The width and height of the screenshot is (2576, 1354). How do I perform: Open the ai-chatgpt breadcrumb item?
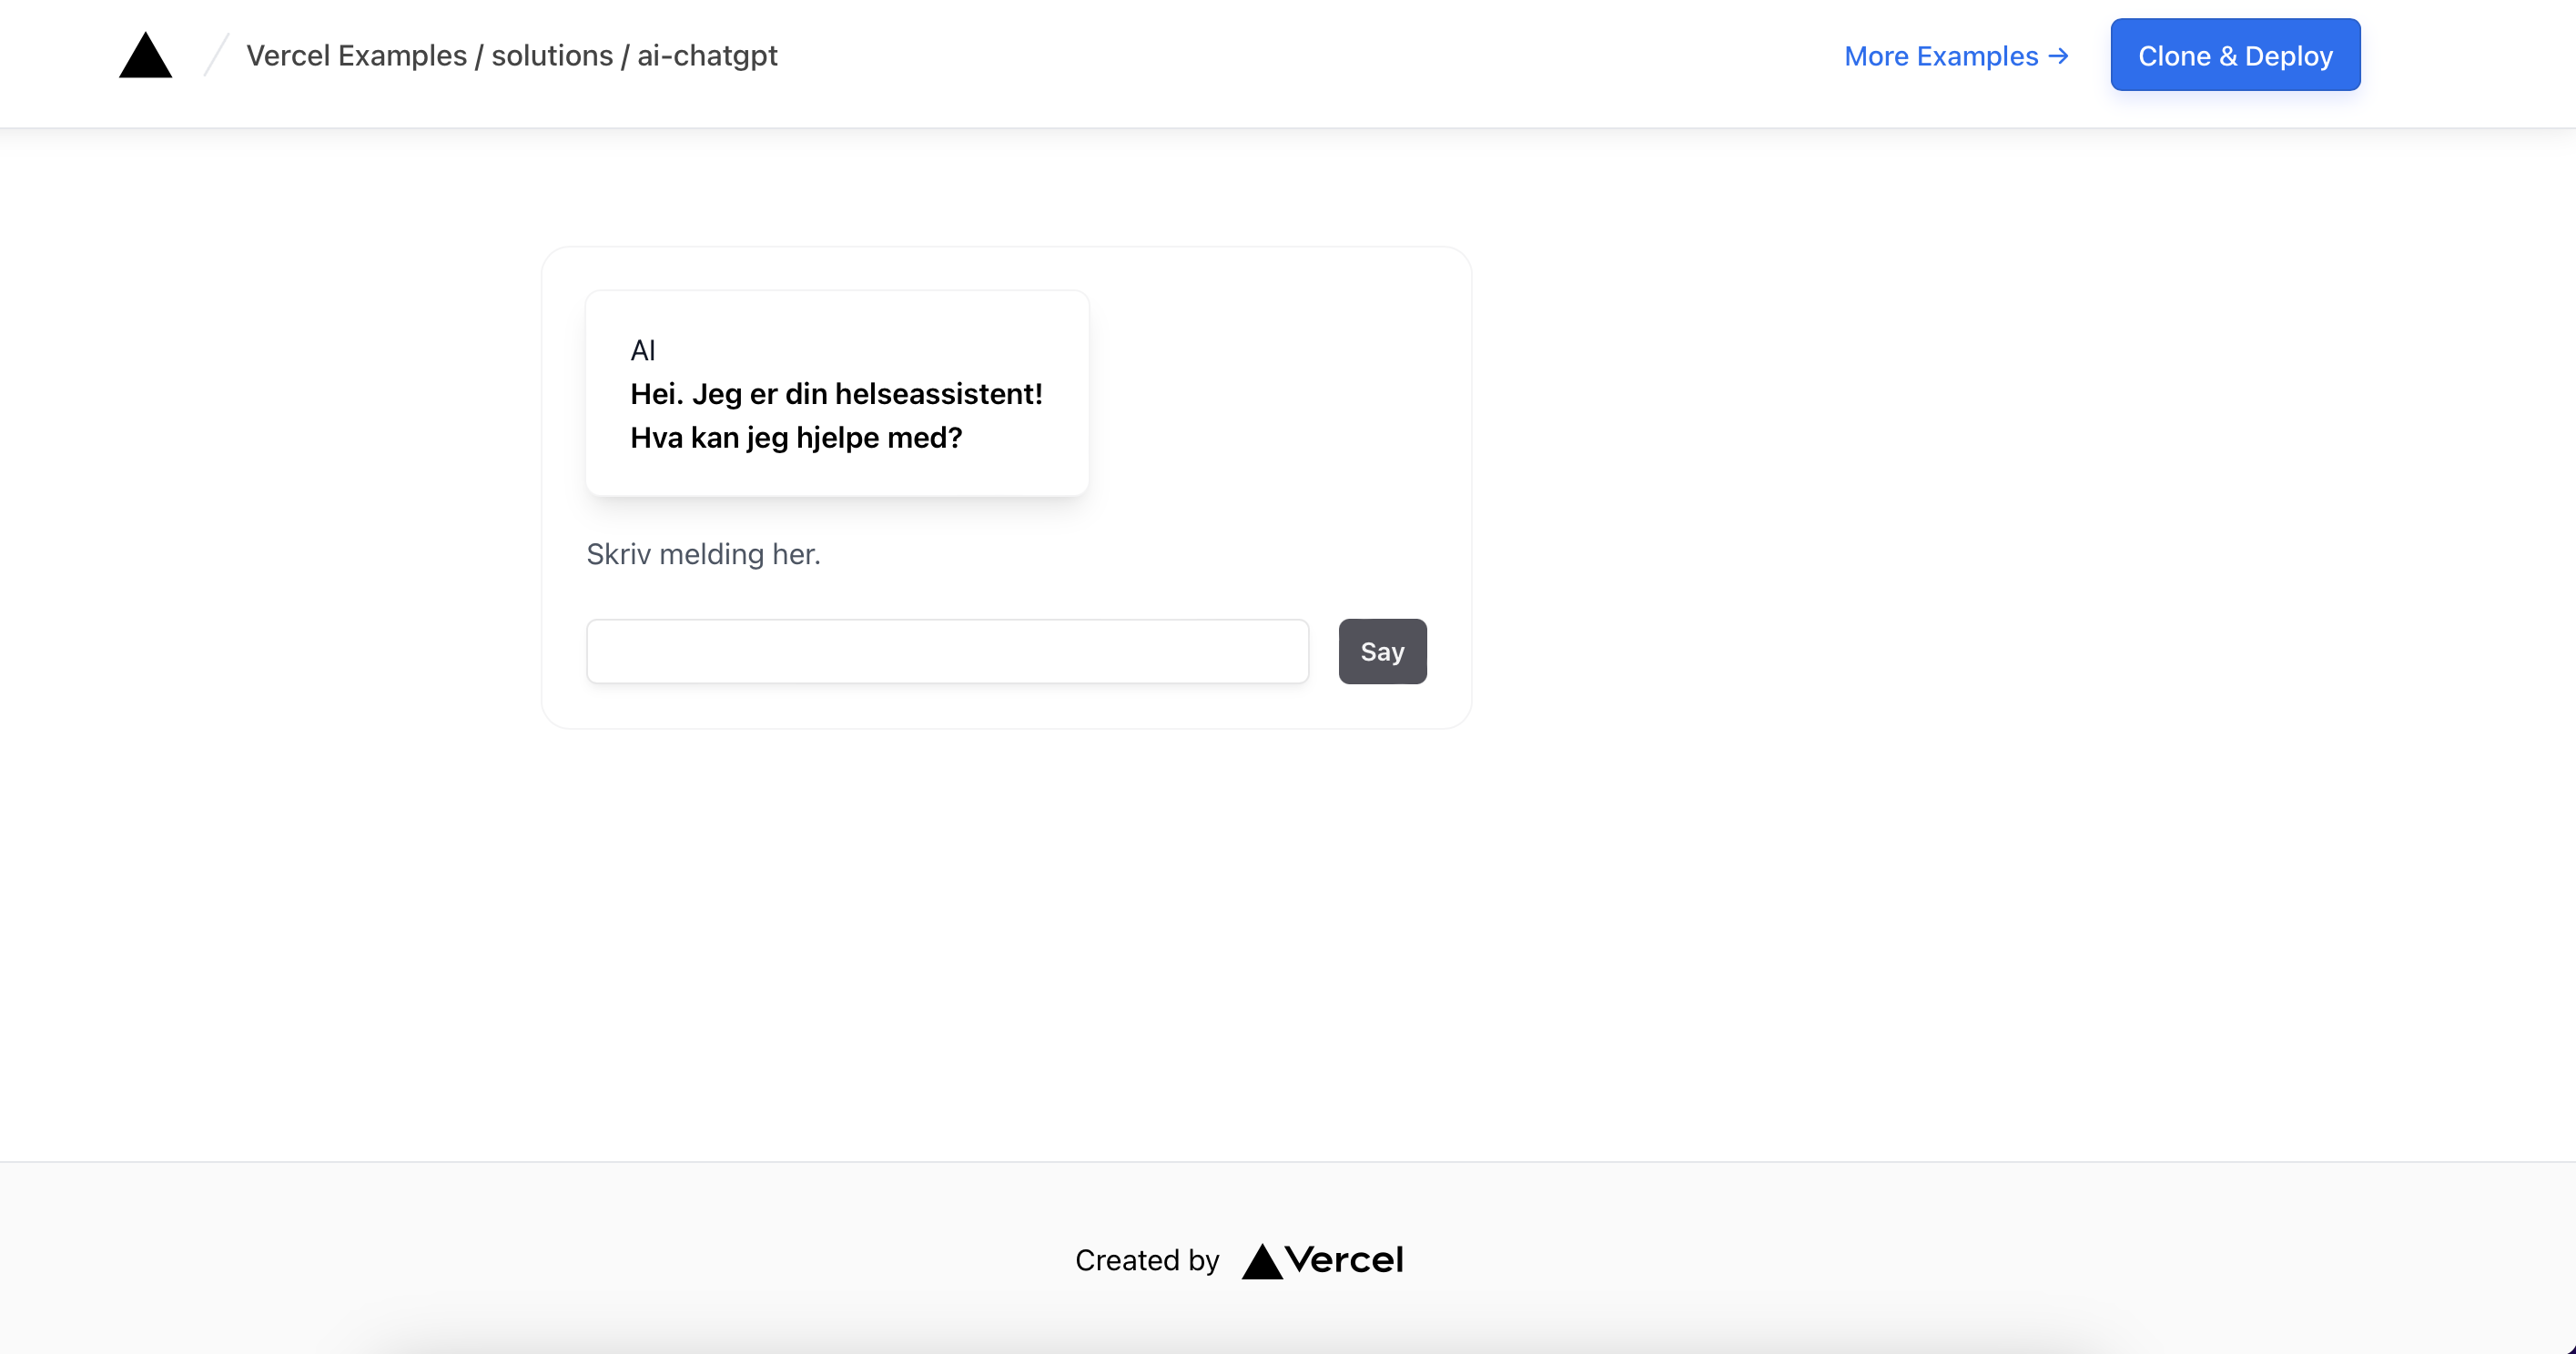(706, 56)
